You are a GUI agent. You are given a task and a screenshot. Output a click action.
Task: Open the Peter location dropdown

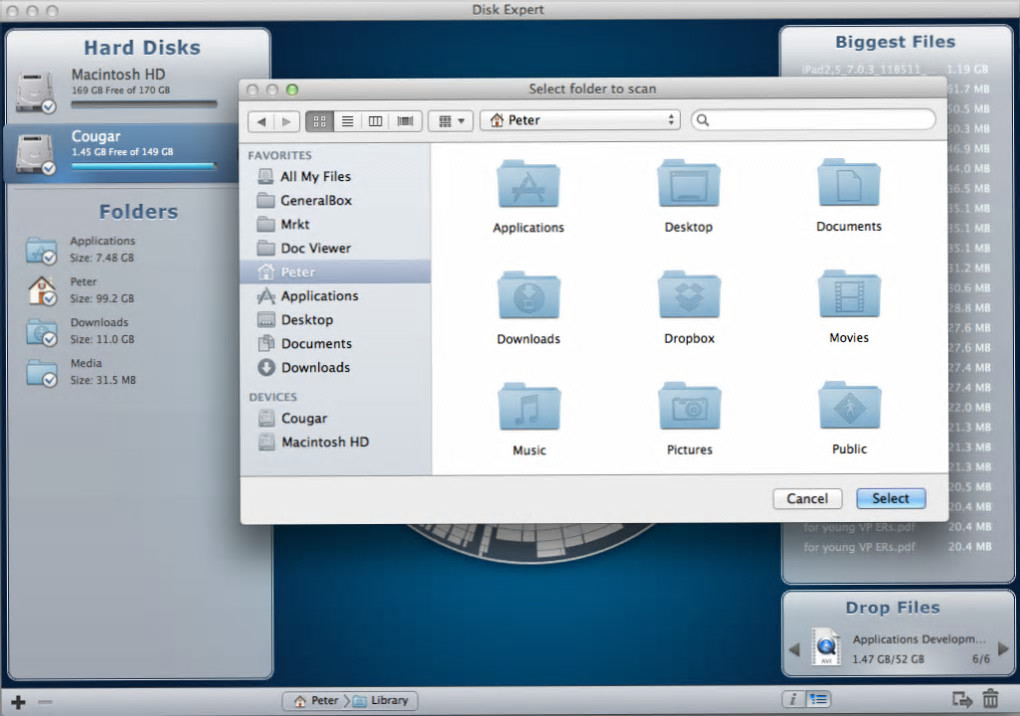(580, 120)
